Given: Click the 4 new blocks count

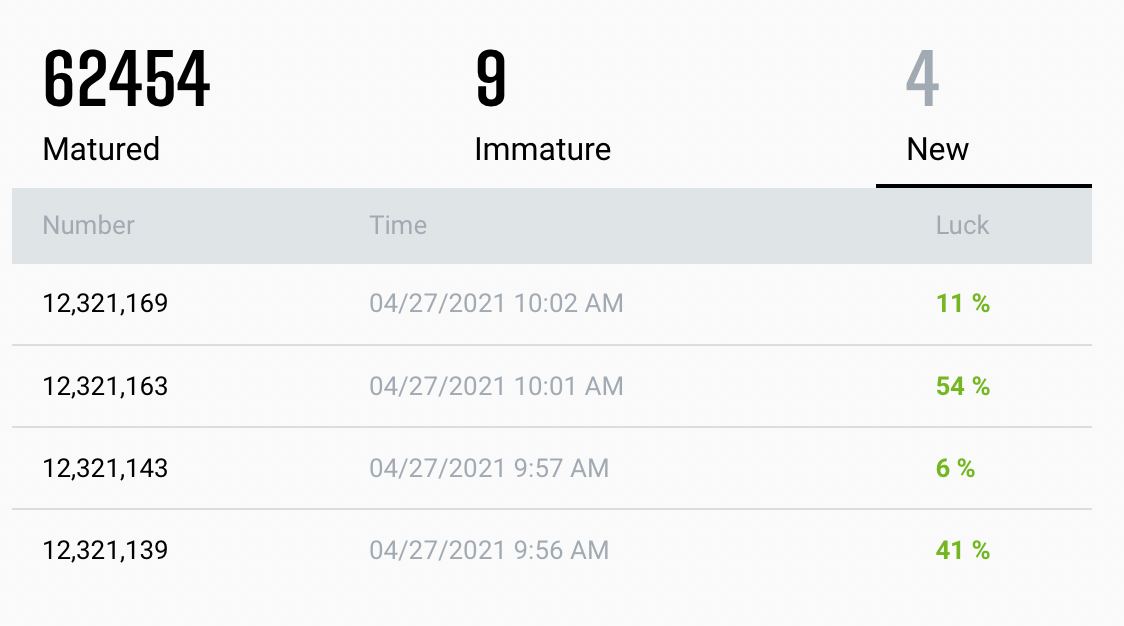Looking at the screenshot, I should coord(923,78).
